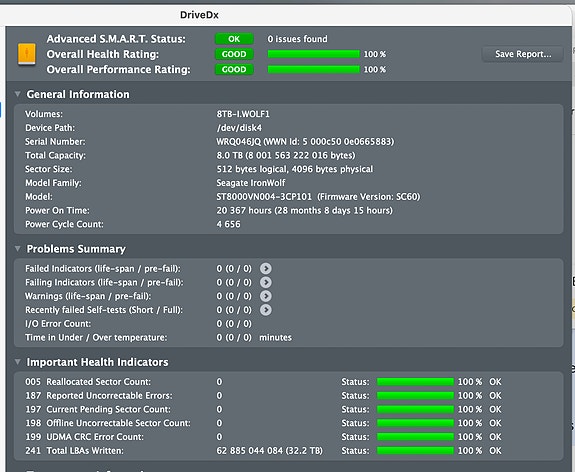Click the green OK S.M.A.R.T. status badge
The height and width of the screenshot is (472, 575).
(x=234, y=39)
